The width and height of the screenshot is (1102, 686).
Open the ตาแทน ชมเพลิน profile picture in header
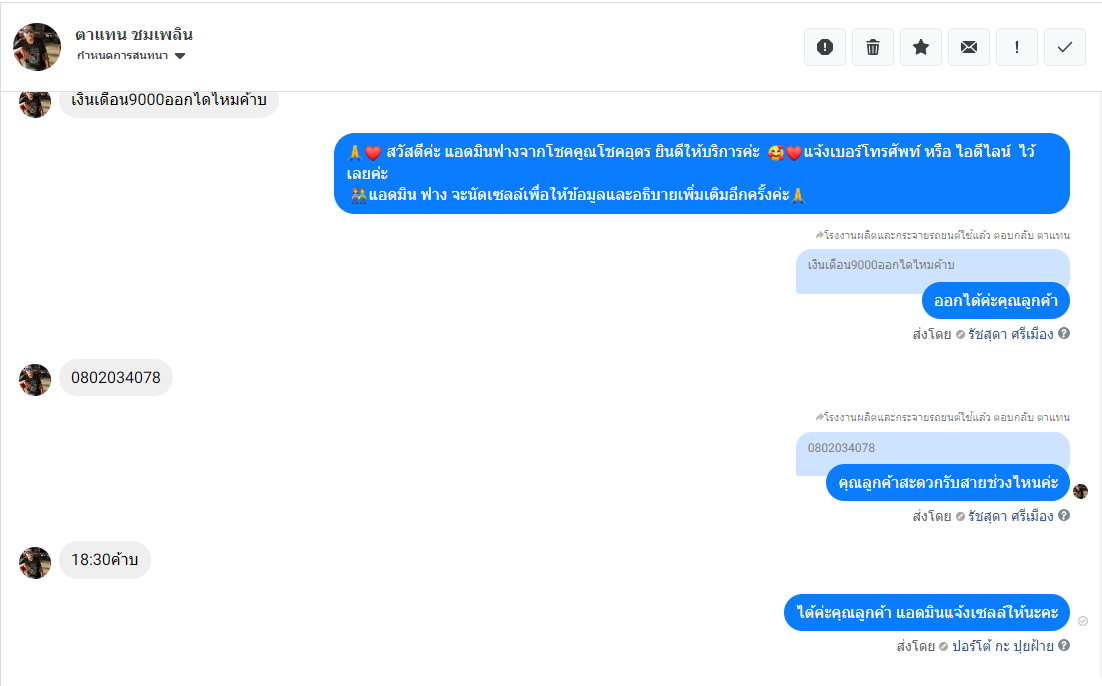tap(37, 47)
